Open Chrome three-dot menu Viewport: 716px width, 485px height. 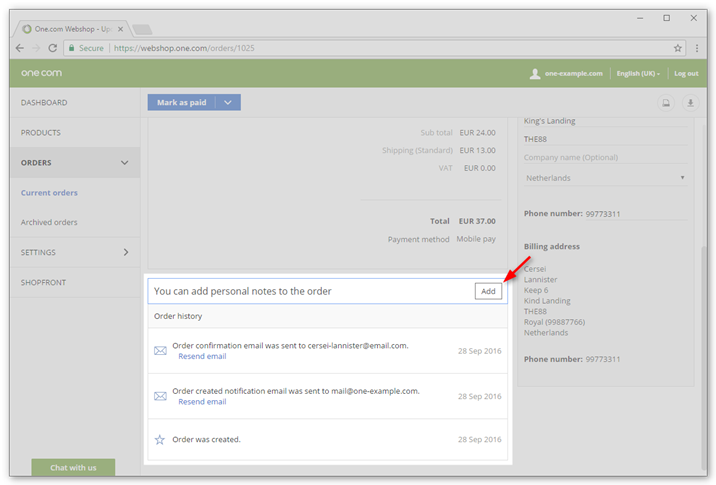[x=697, y=48]
